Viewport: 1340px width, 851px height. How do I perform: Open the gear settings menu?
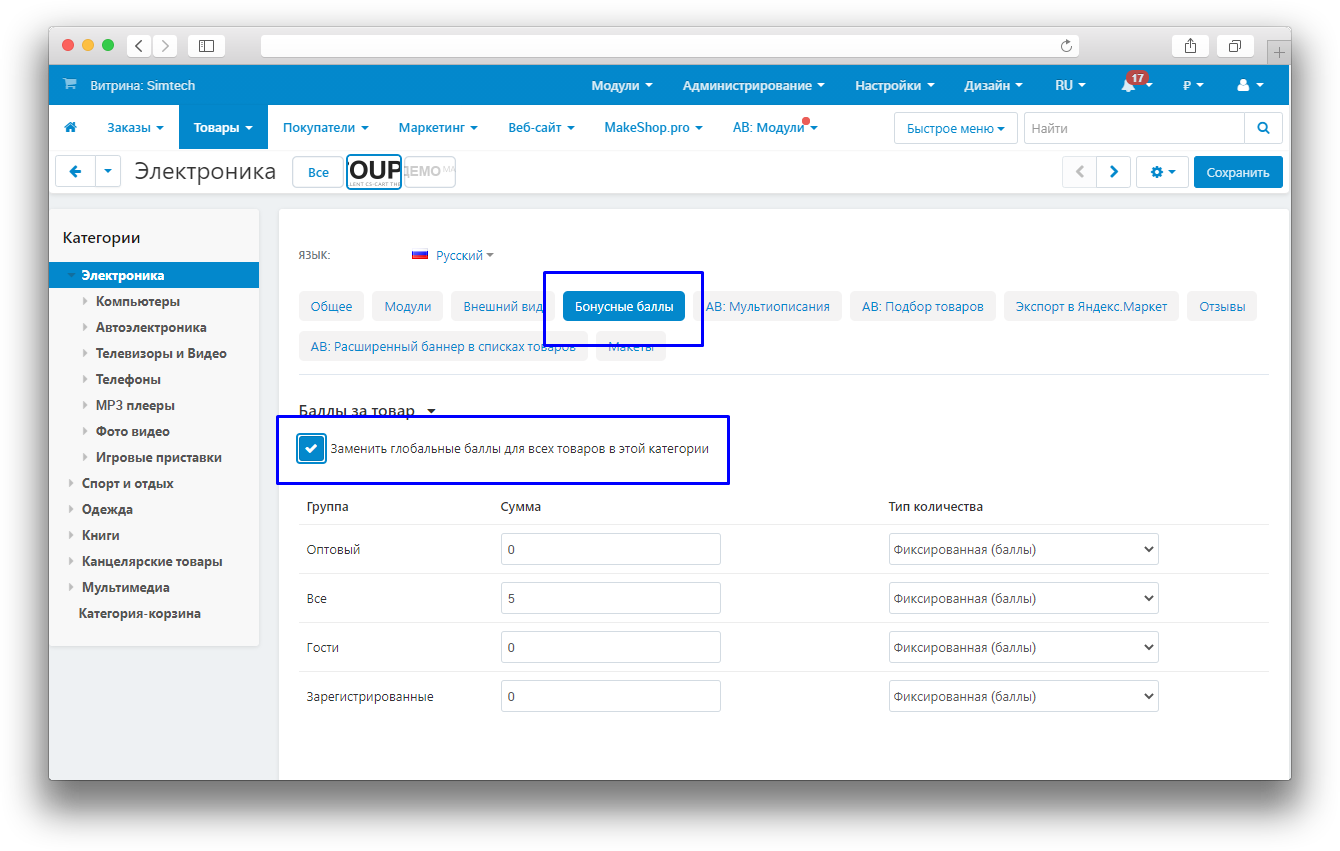(1161, 172)
